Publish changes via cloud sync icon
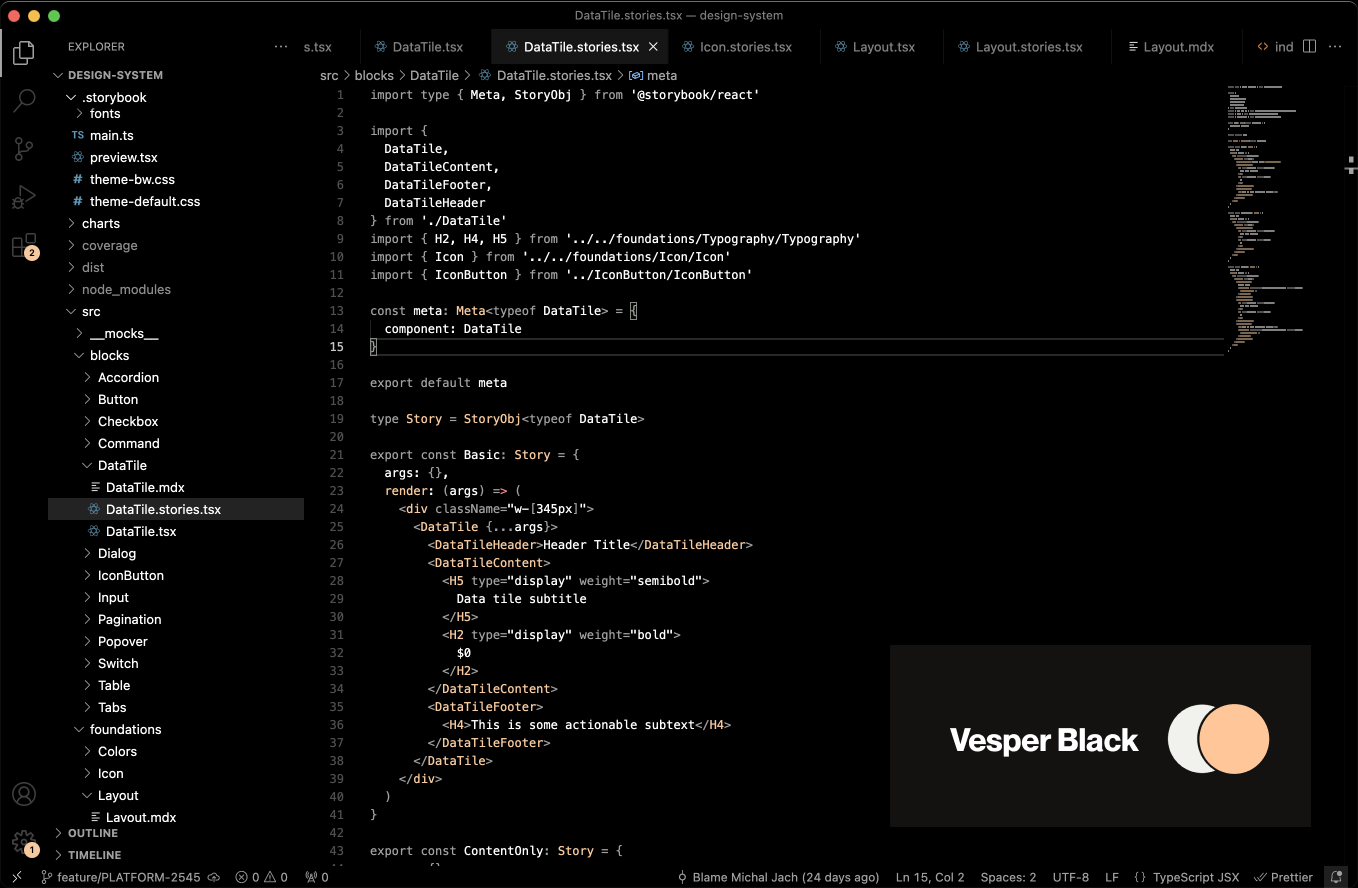The height and width of the screenshot is (888, 1358). (213, 877)
